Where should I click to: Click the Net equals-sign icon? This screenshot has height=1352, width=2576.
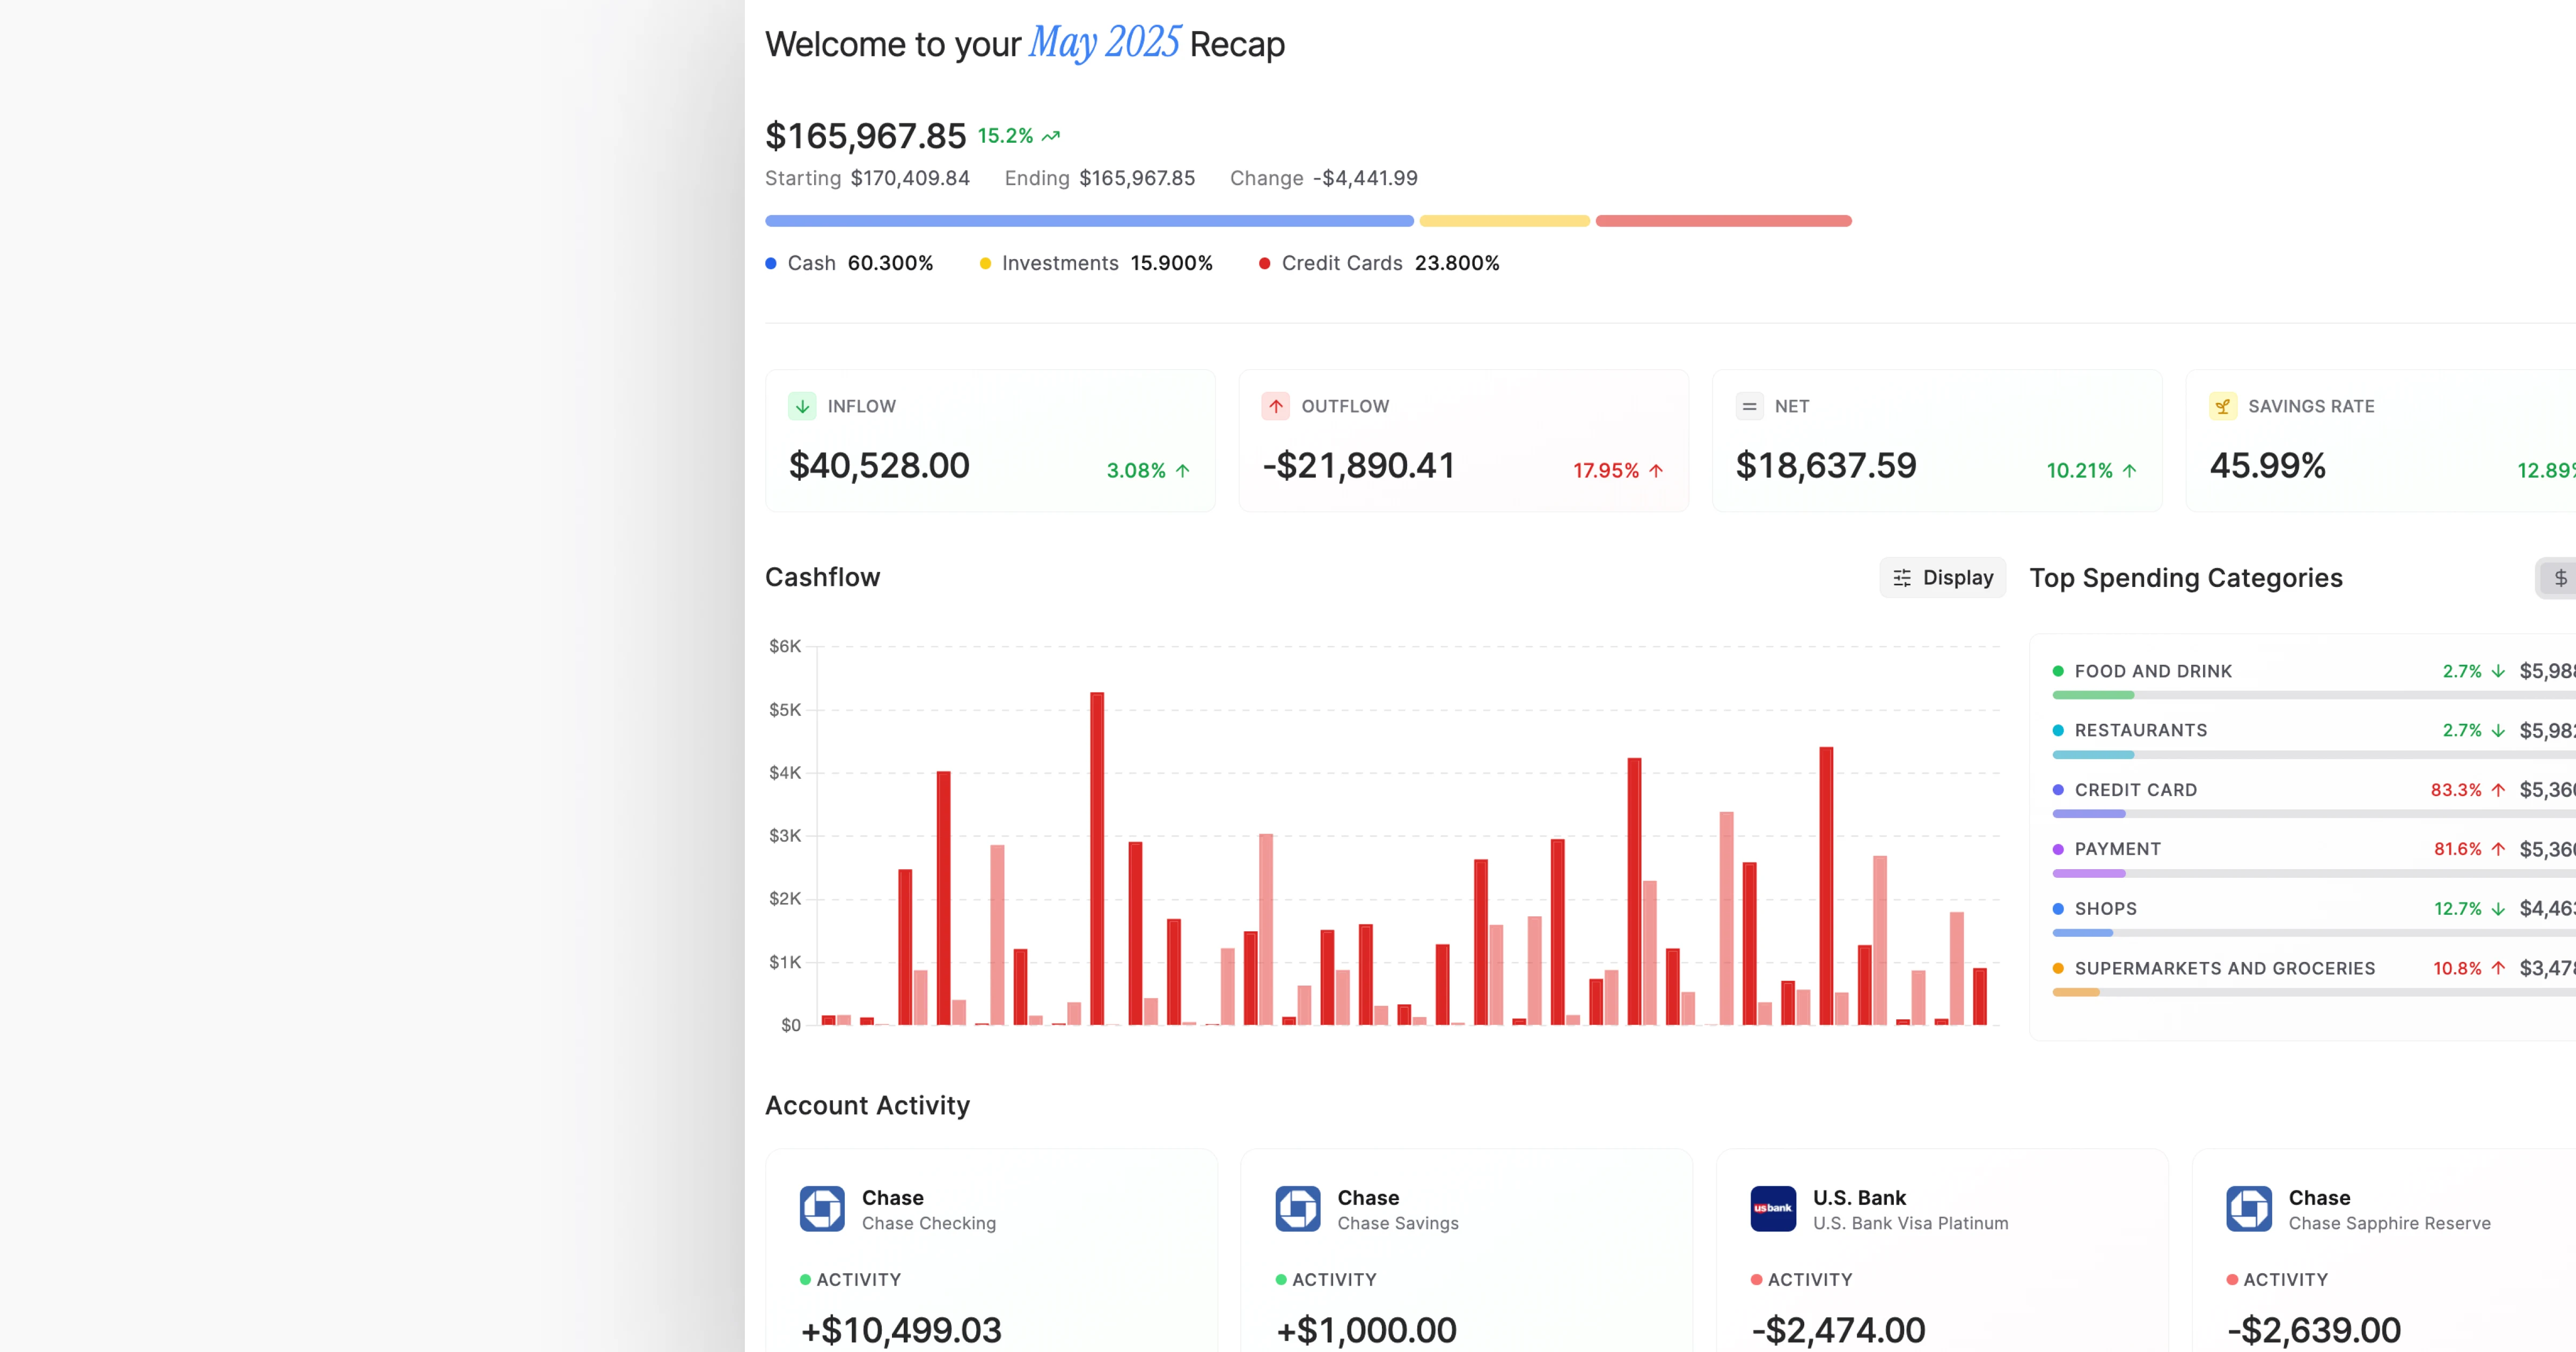click(x=1749, y=406)
